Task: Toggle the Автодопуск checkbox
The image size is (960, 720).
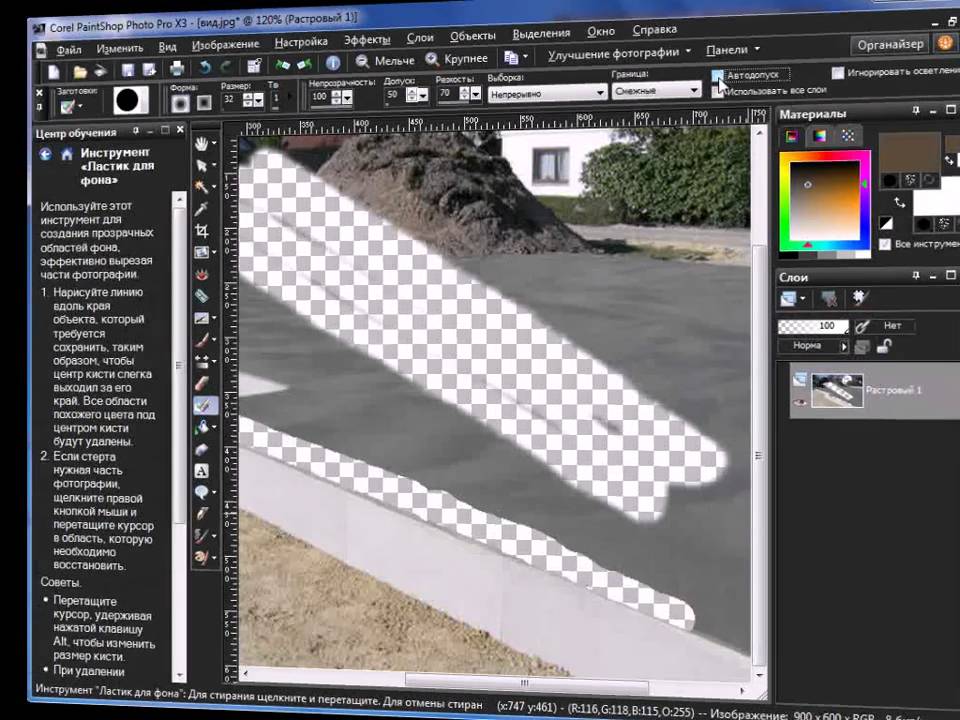Action: 717,75
